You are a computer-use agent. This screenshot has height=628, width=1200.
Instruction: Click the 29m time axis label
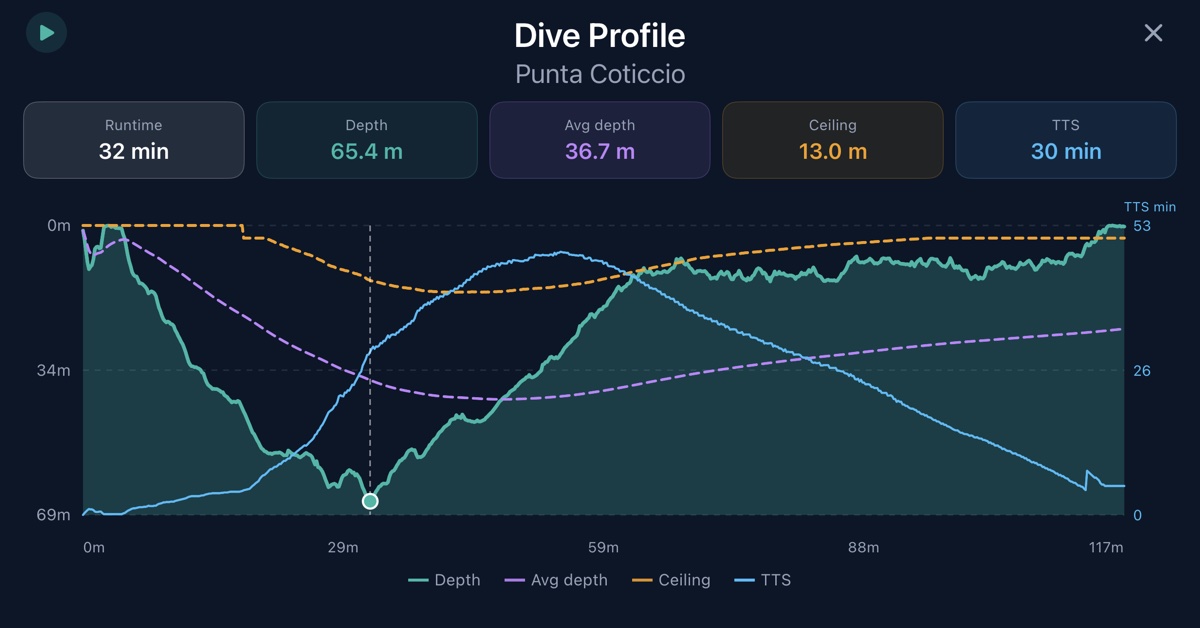pos(343,548)
